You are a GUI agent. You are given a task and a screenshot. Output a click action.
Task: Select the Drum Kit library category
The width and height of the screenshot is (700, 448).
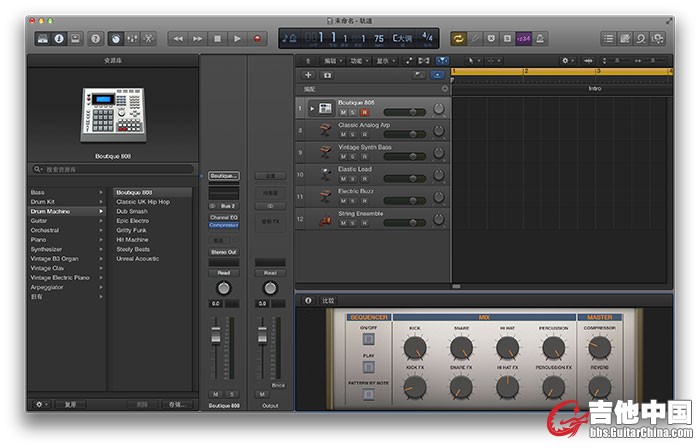coord(66,202)
